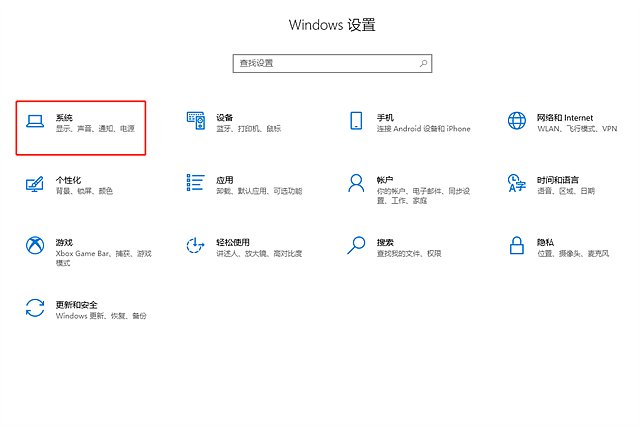Open the 应用 settings title
The height and width of the screenshot is (426, 640).
(224, 180)
